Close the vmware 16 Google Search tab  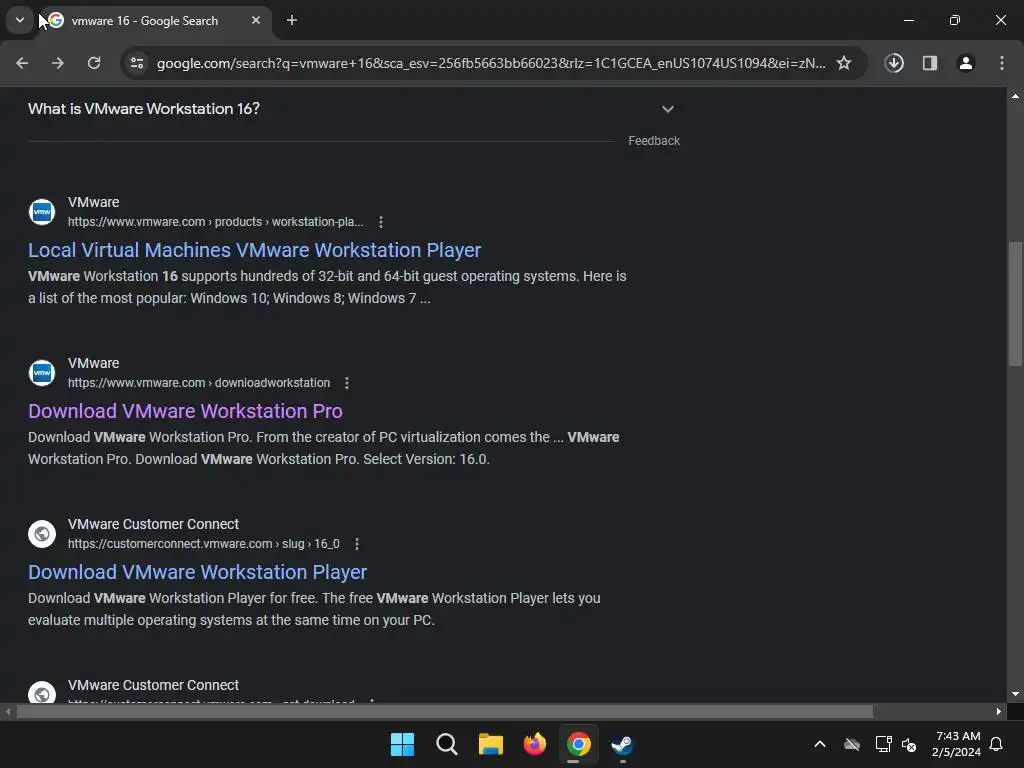tap(256, 20)
